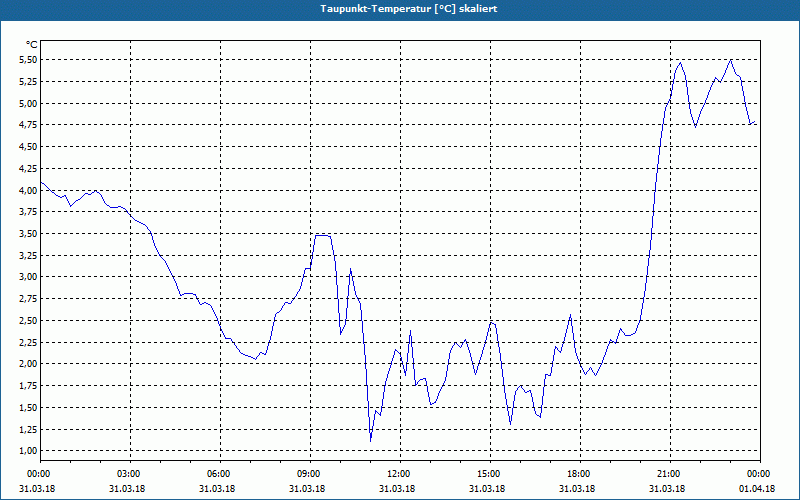Click the 15:00 time label
Screen dimensions: 800x500
coord(490,473)
